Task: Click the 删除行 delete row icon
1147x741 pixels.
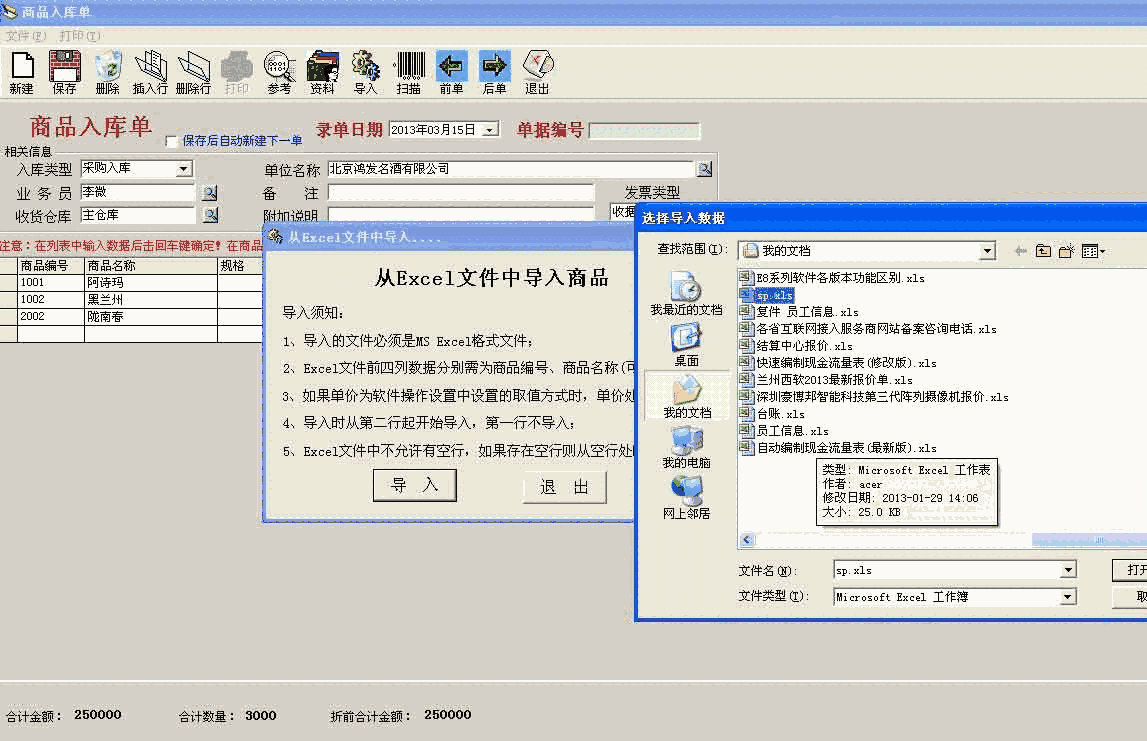Action: [x=193, y=70]
